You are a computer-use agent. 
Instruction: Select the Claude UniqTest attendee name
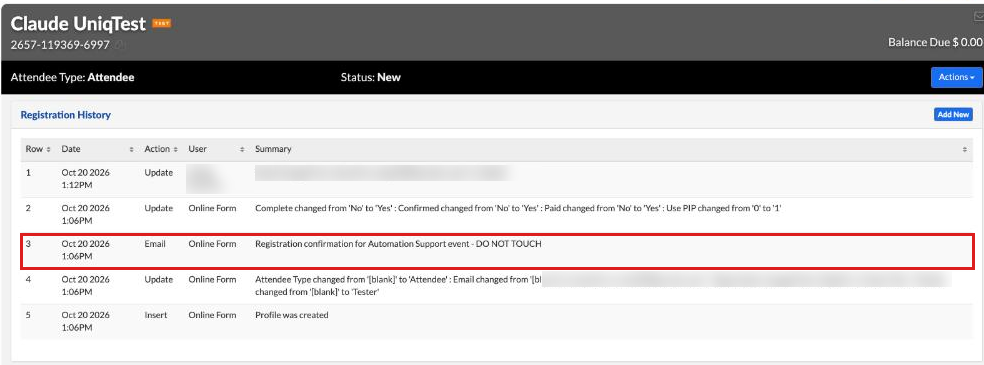click(x=78, y=24)
